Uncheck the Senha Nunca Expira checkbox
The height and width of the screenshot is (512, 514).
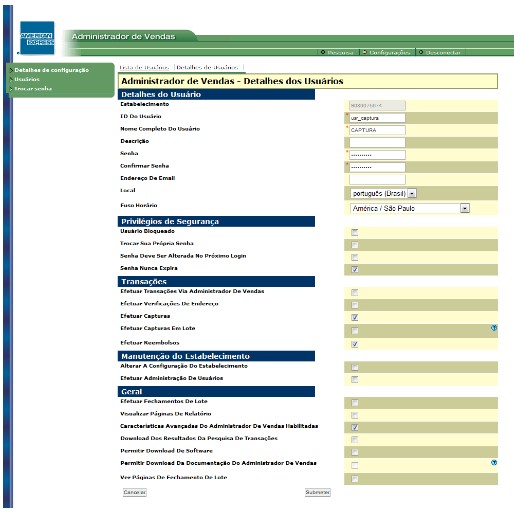(355, 269)
